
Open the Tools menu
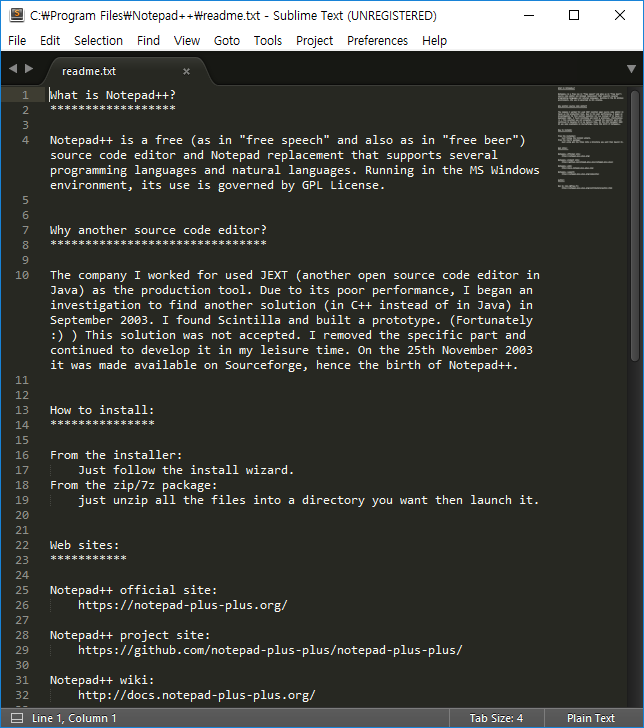point(267,41)
